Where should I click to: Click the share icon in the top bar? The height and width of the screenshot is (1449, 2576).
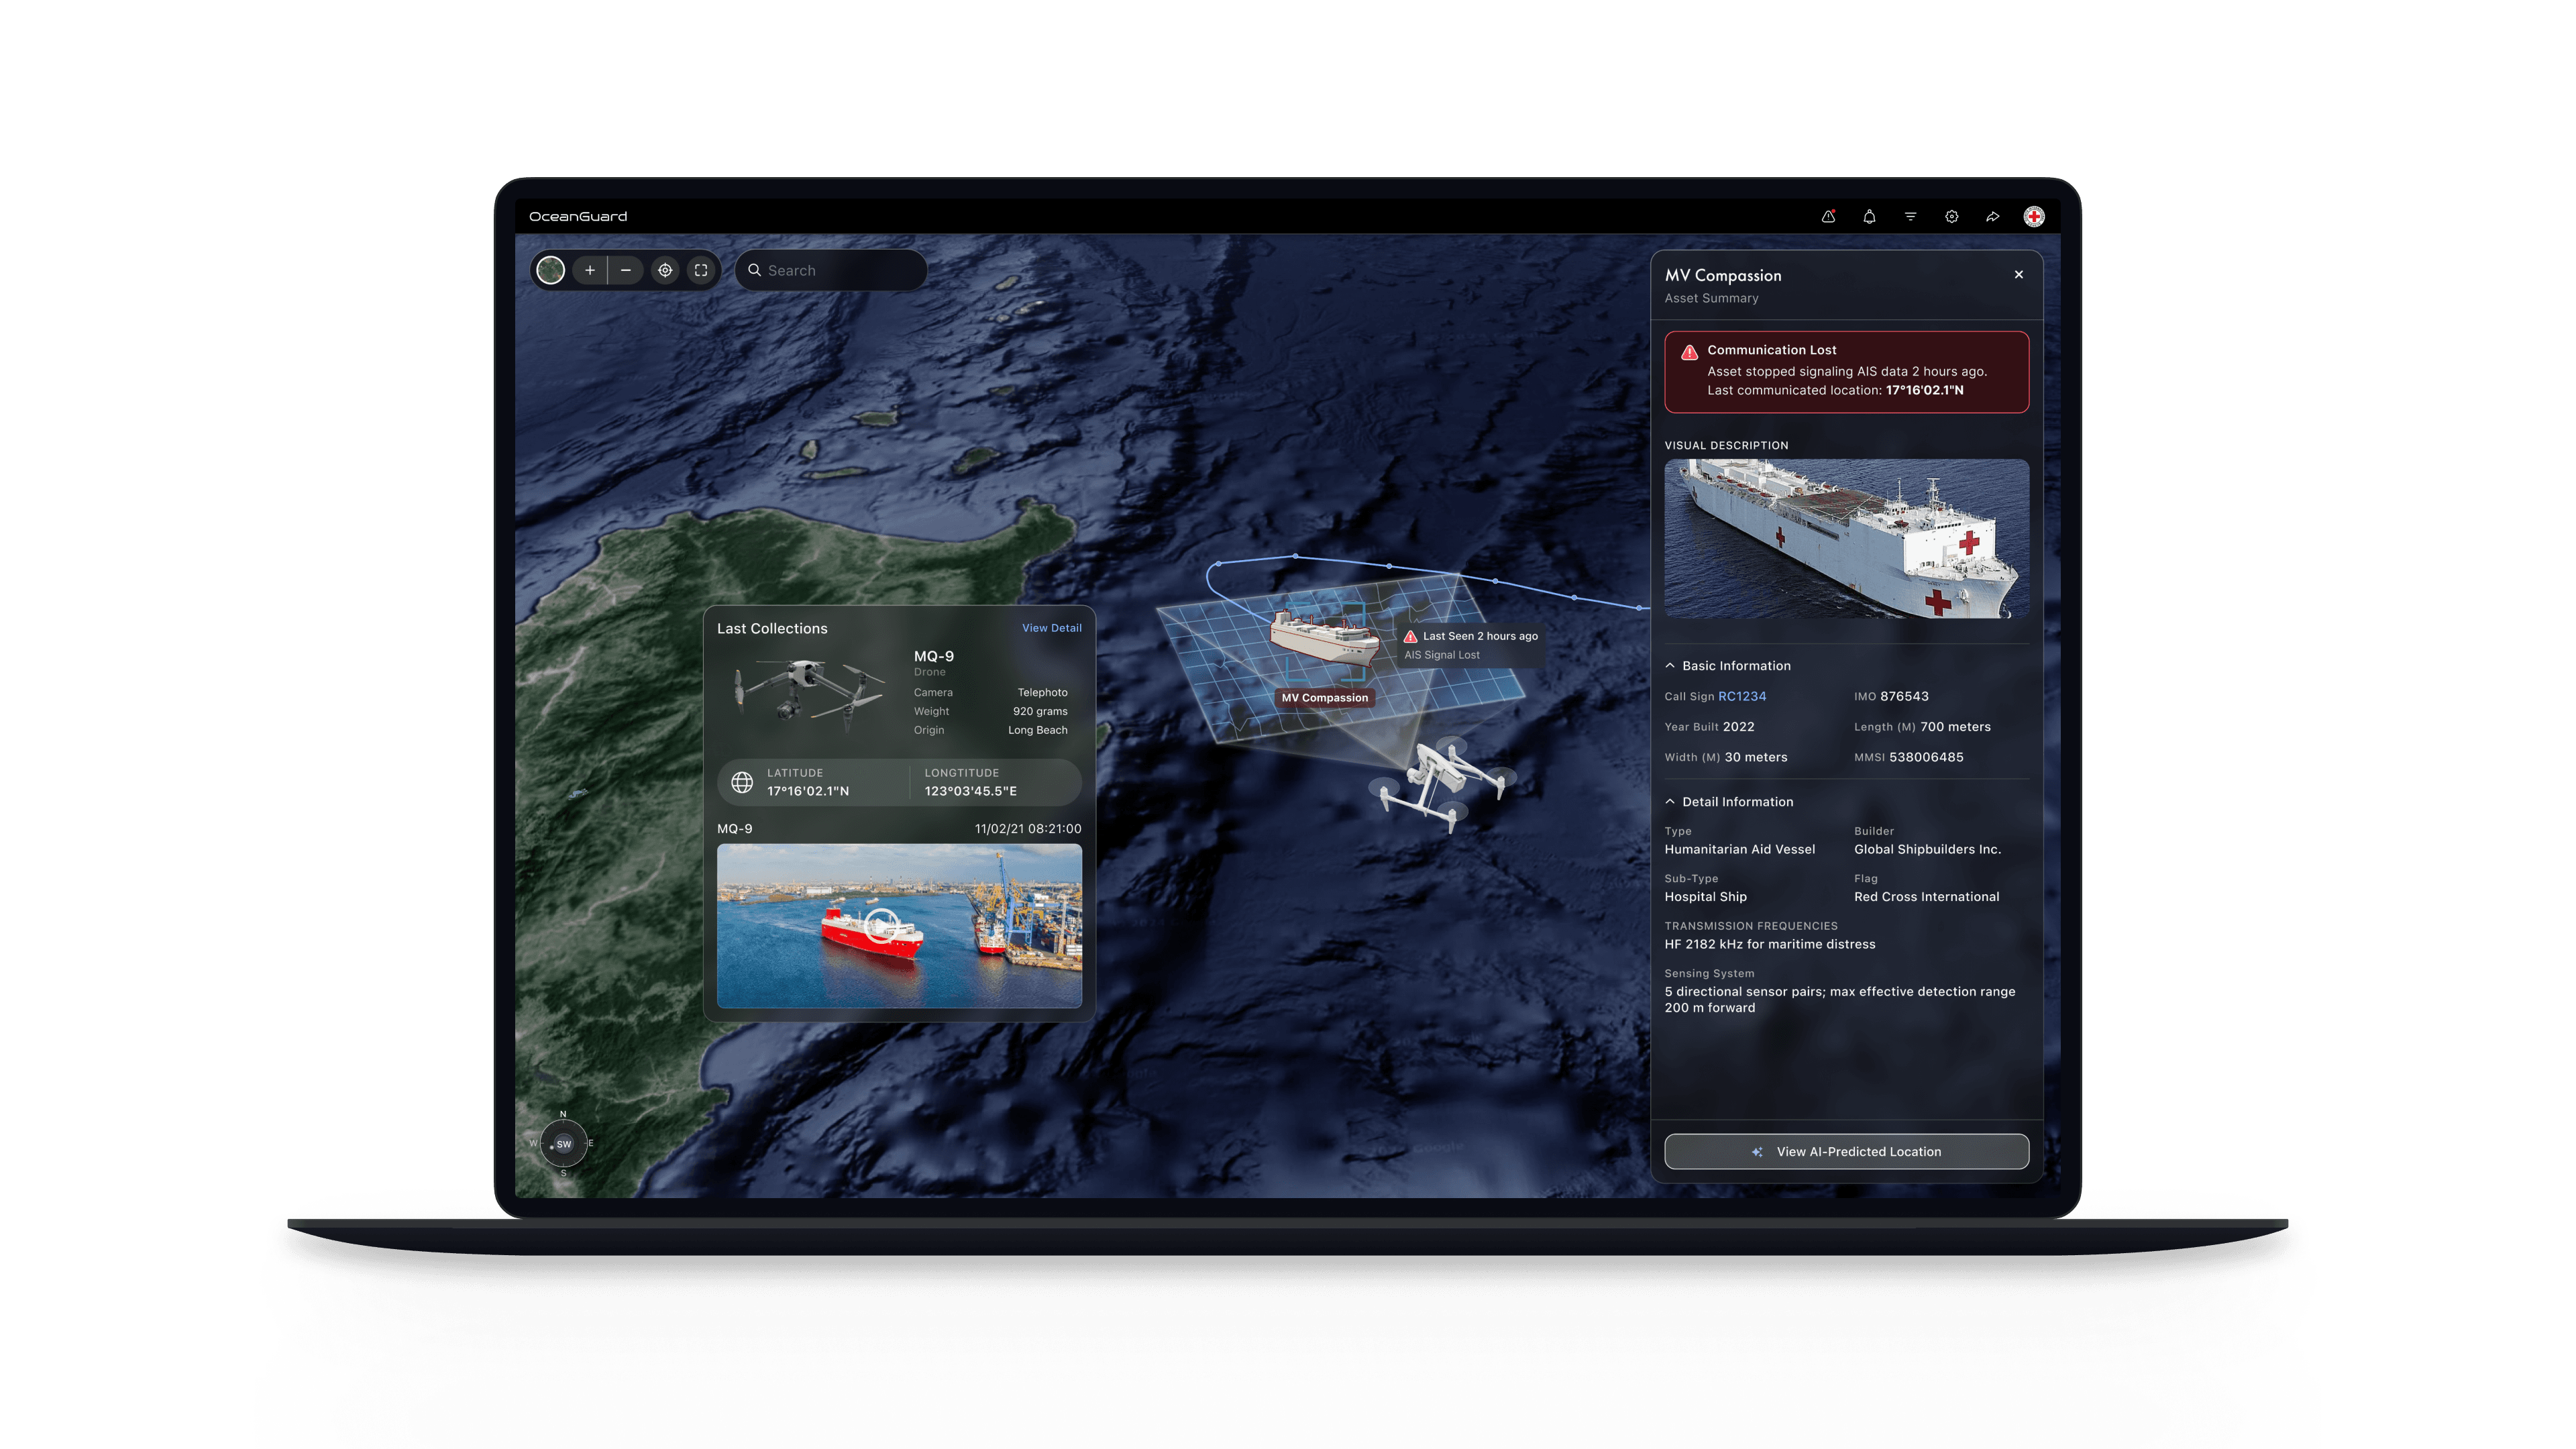pyautogui.click(x=1993, y=216)
